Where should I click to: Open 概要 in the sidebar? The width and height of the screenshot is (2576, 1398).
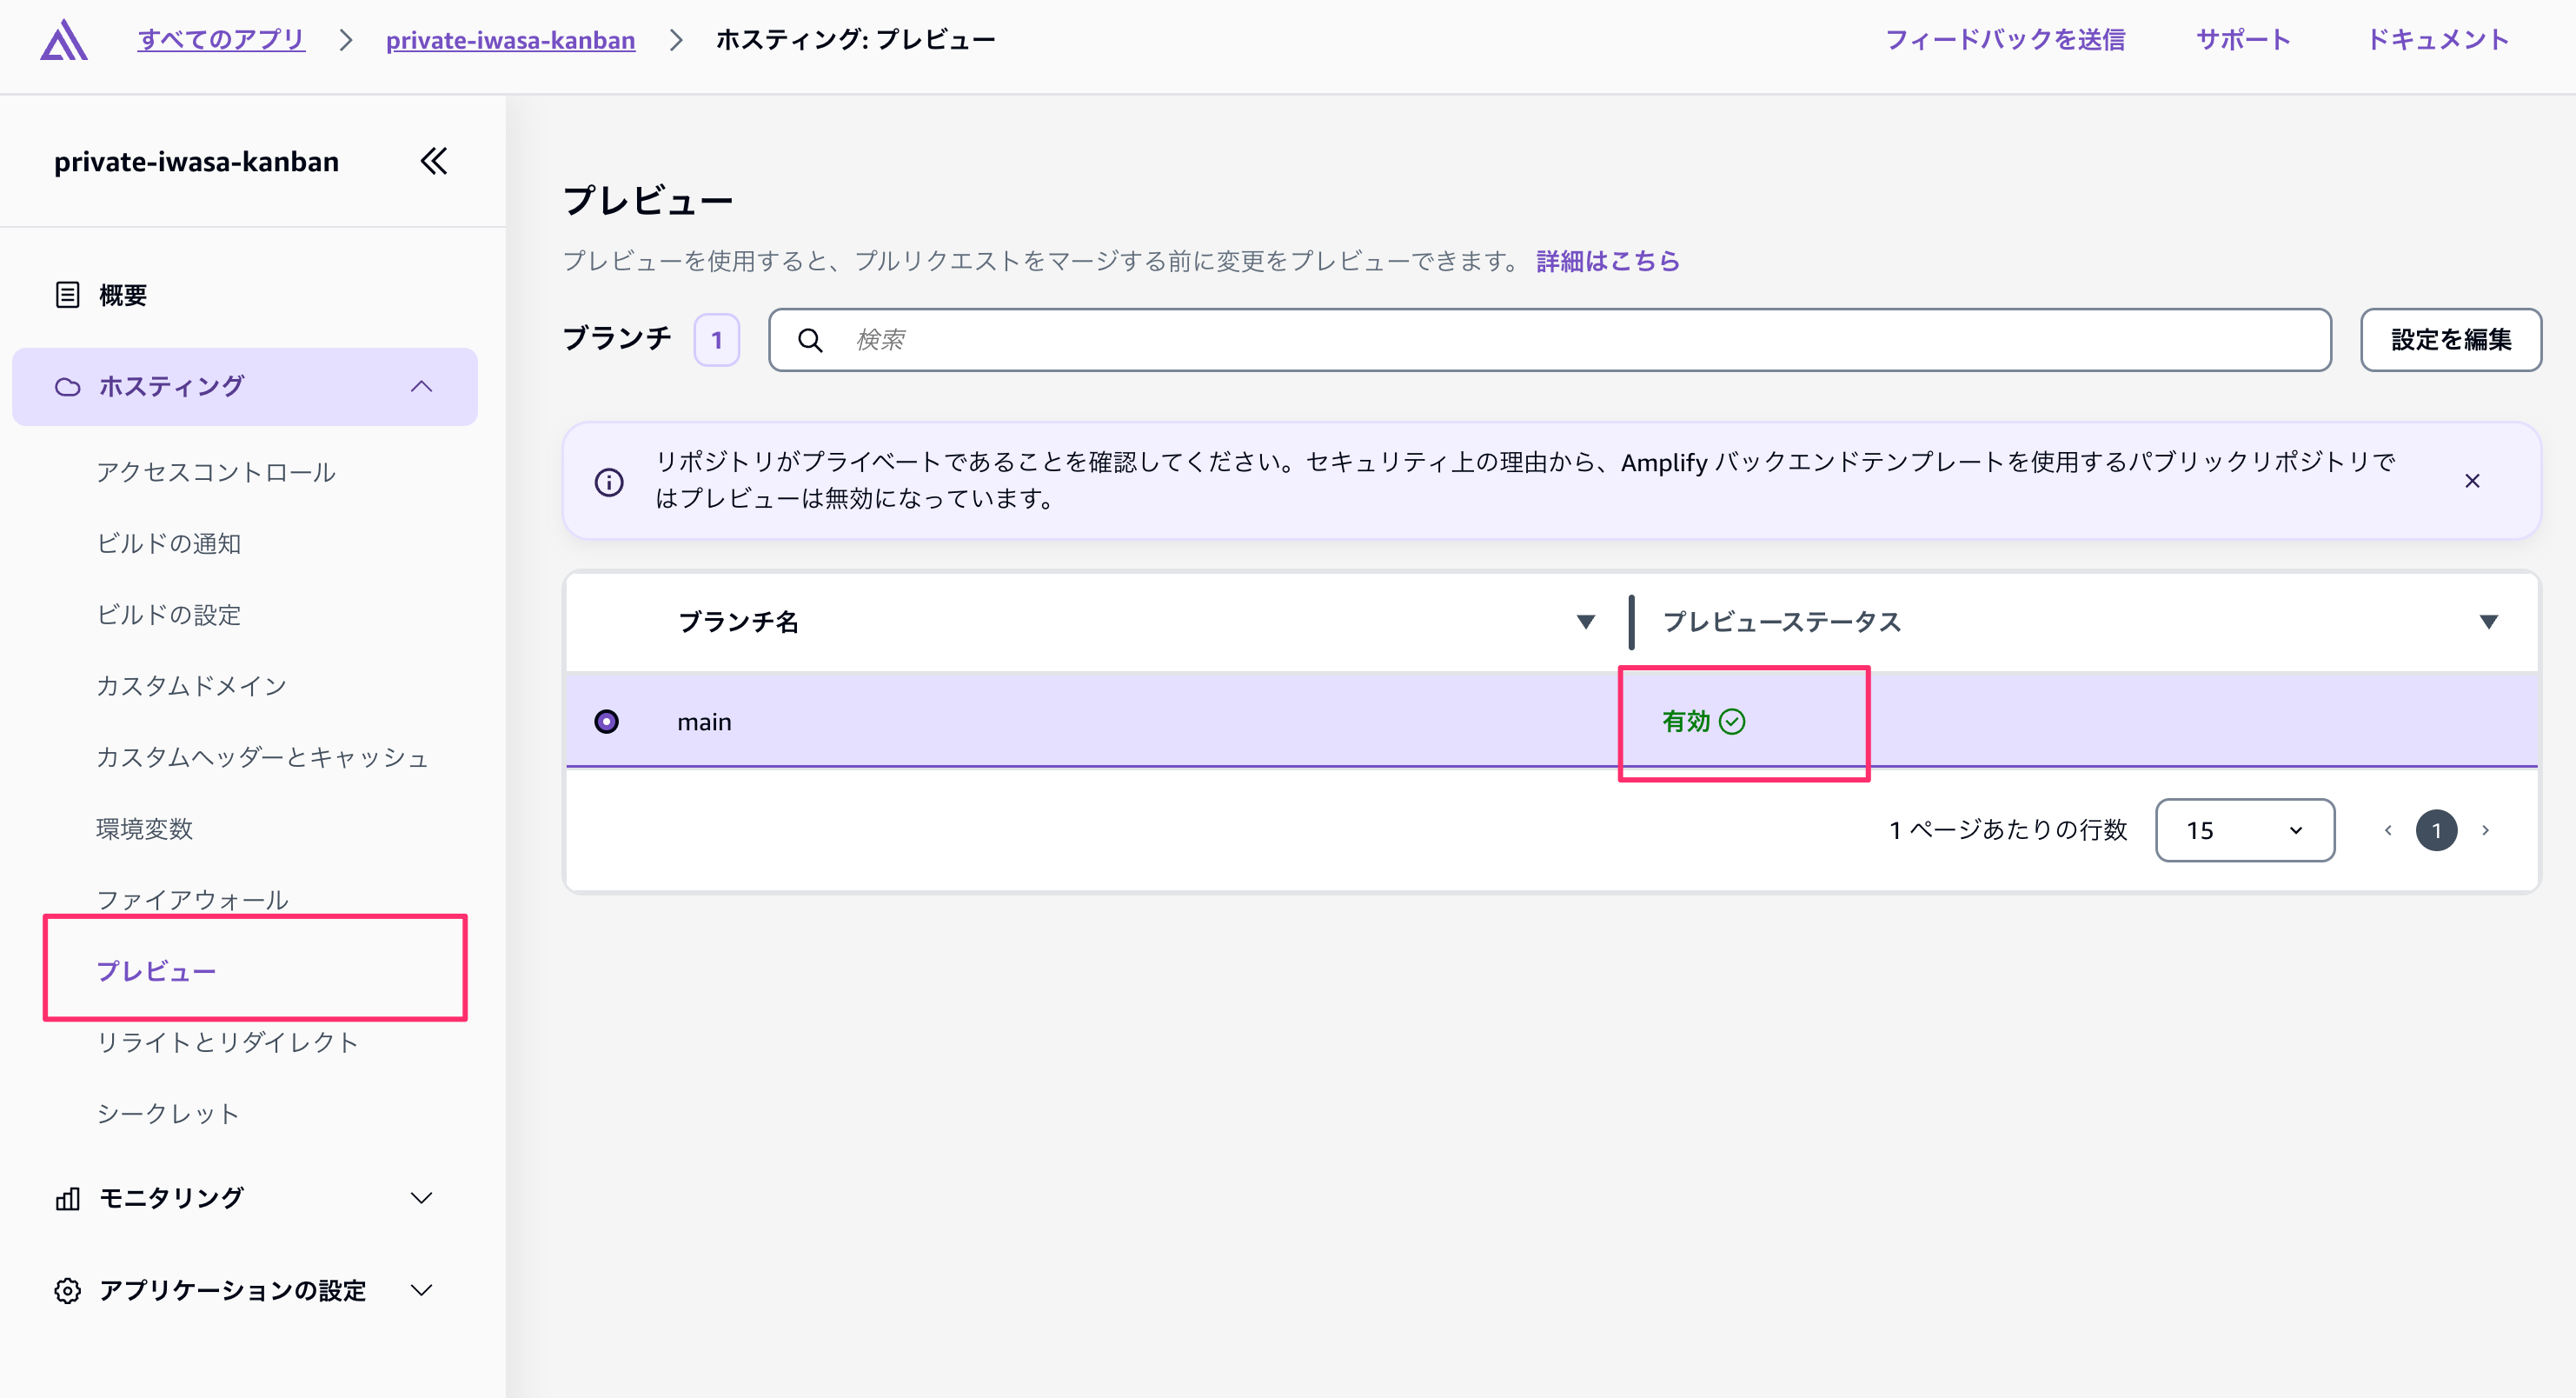pos(123,295)
